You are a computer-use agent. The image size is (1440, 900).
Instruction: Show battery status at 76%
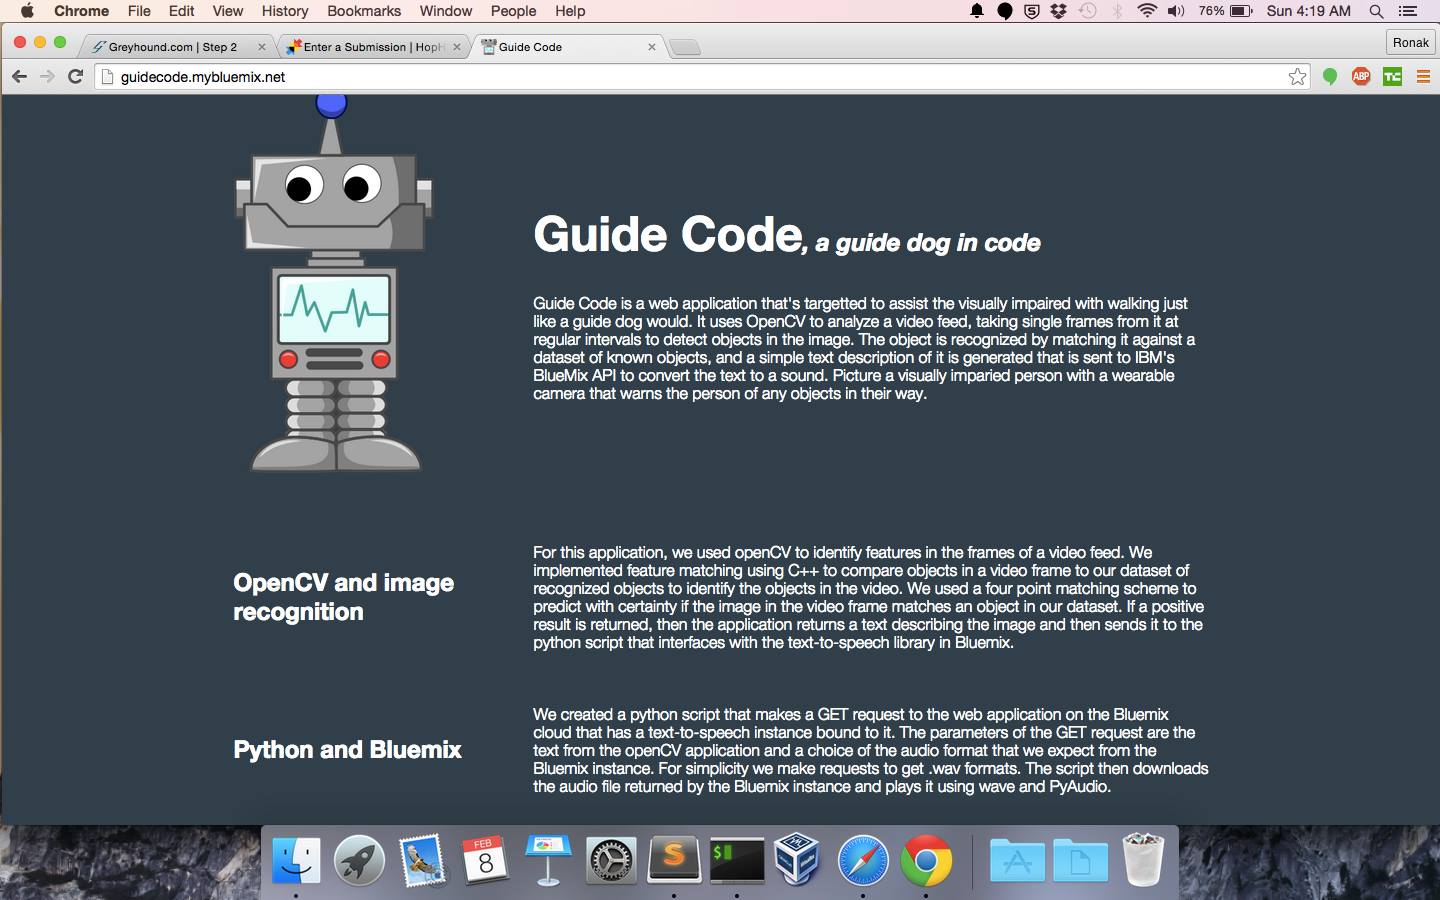pyautogui.click(x=1225, y=11)
